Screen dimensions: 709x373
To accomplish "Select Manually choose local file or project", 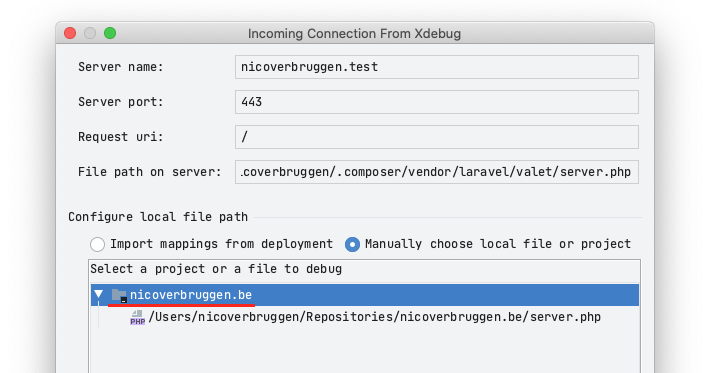I will pyautogui.click(x=352, y=244).
